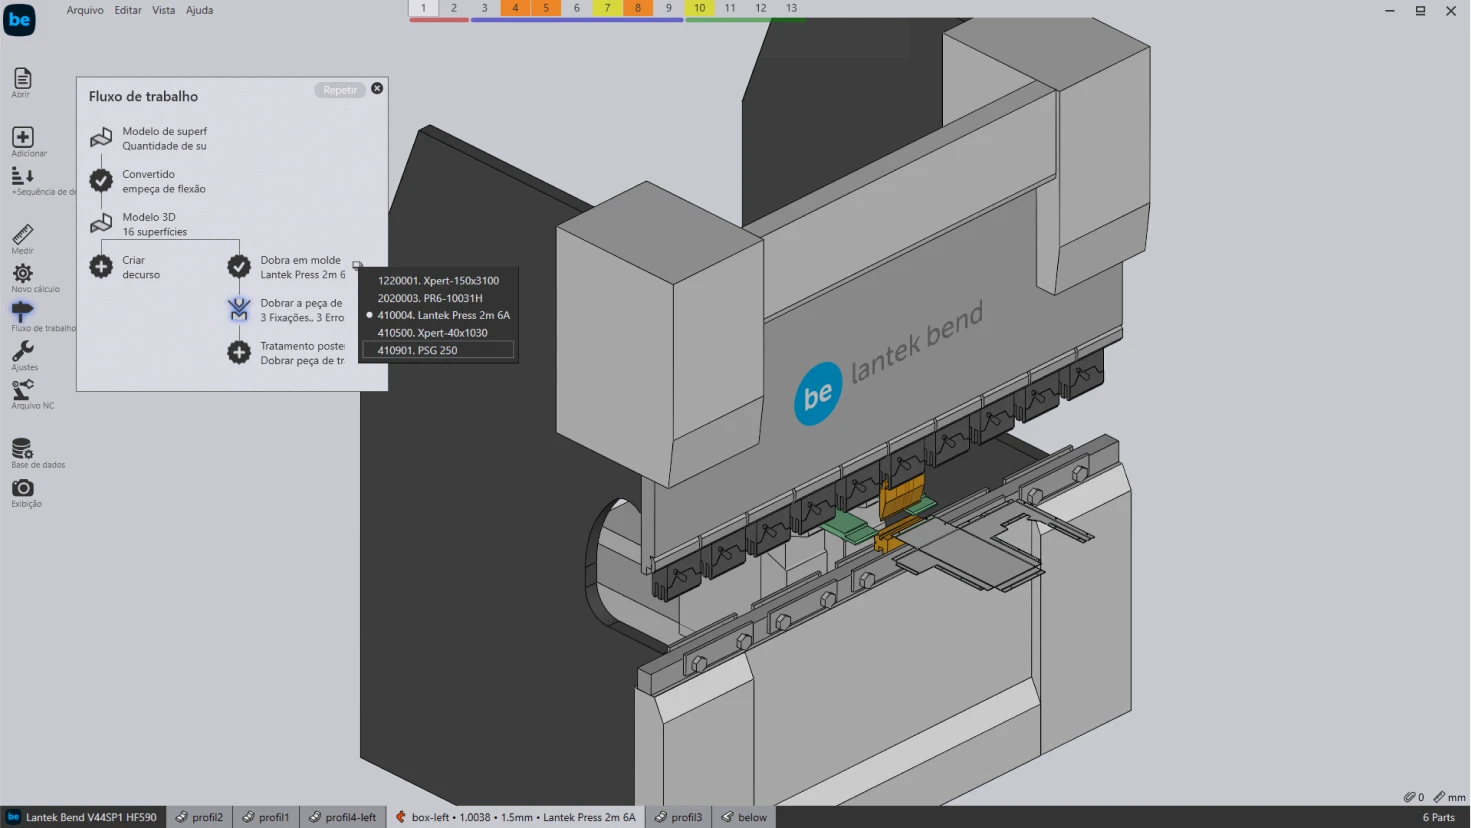The image size is (1471, 828).
Task: Open Arquivo NC robot arm icon
Action: click(x=22, y=389)
